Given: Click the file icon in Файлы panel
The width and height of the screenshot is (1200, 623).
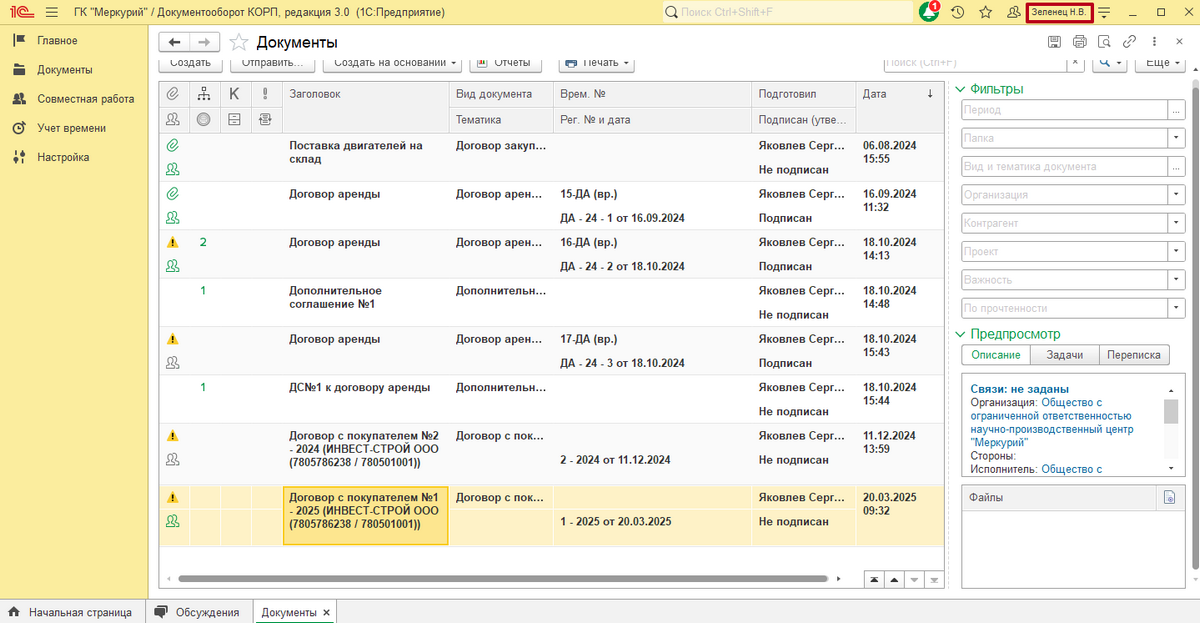Looking at the screenshot, I should click(1168, 497).
